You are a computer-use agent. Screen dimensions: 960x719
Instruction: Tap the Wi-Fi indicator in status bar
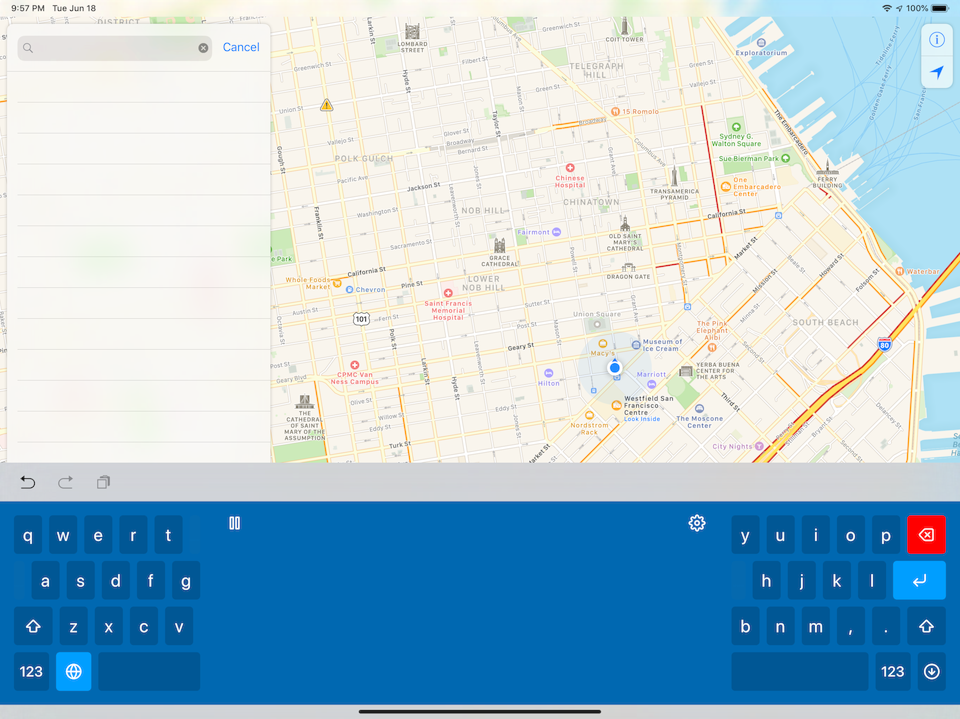(x=887, y=9)
